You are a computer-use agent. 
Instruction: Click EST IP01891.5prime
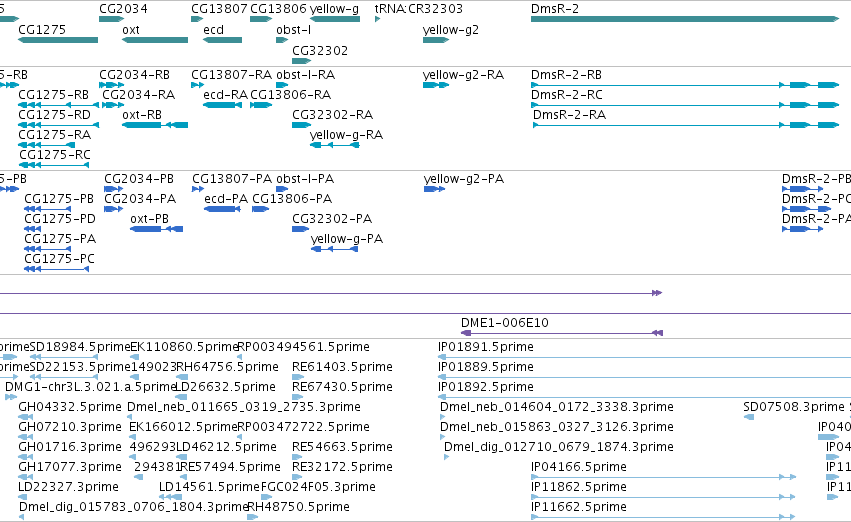click(644, 357)
